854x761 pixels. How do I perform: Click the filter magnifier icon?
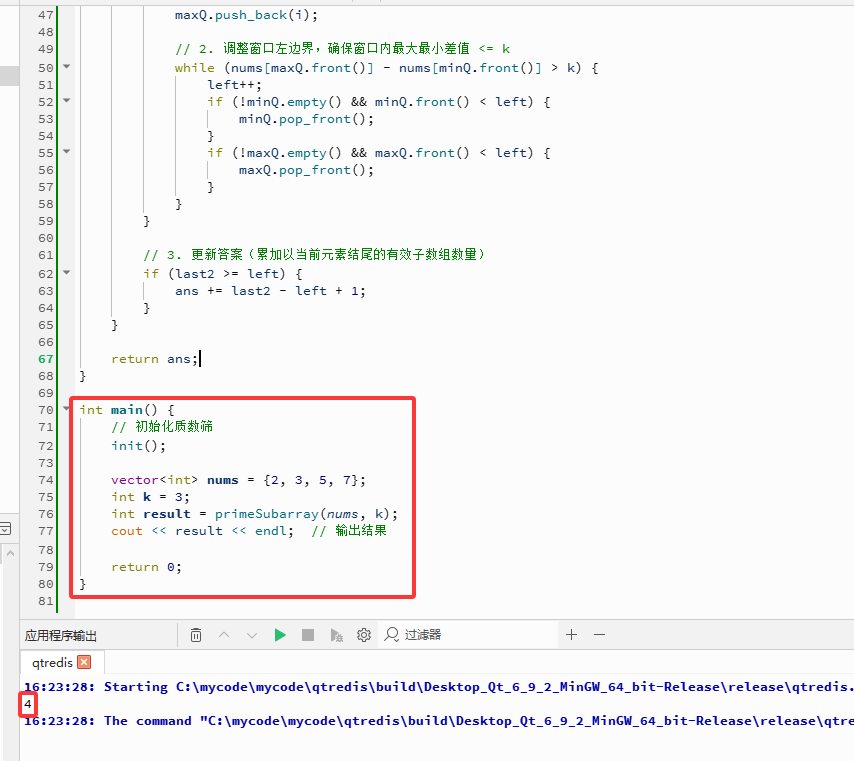tap(392, 635)
